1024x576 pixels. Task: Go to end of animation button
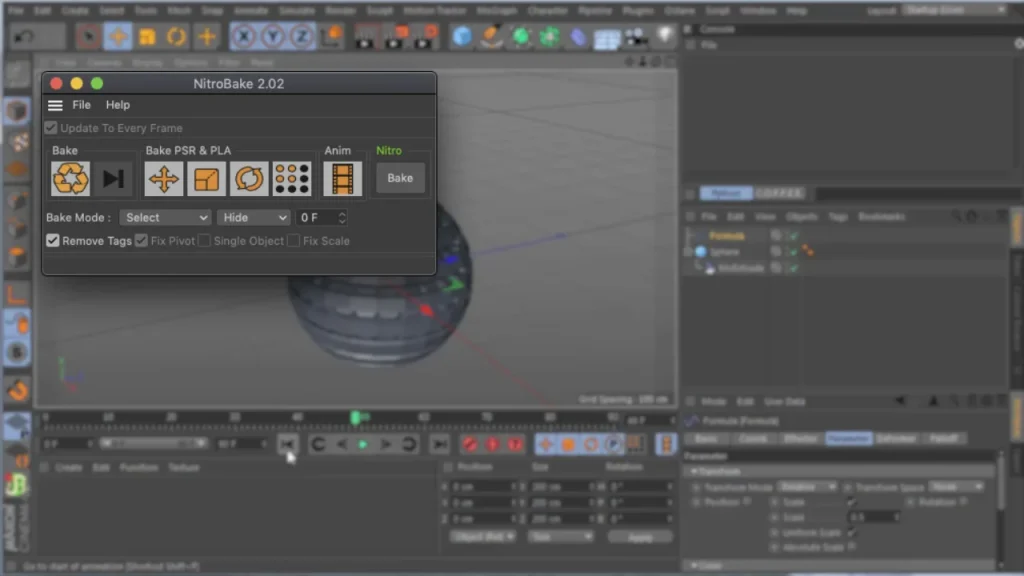440,445
